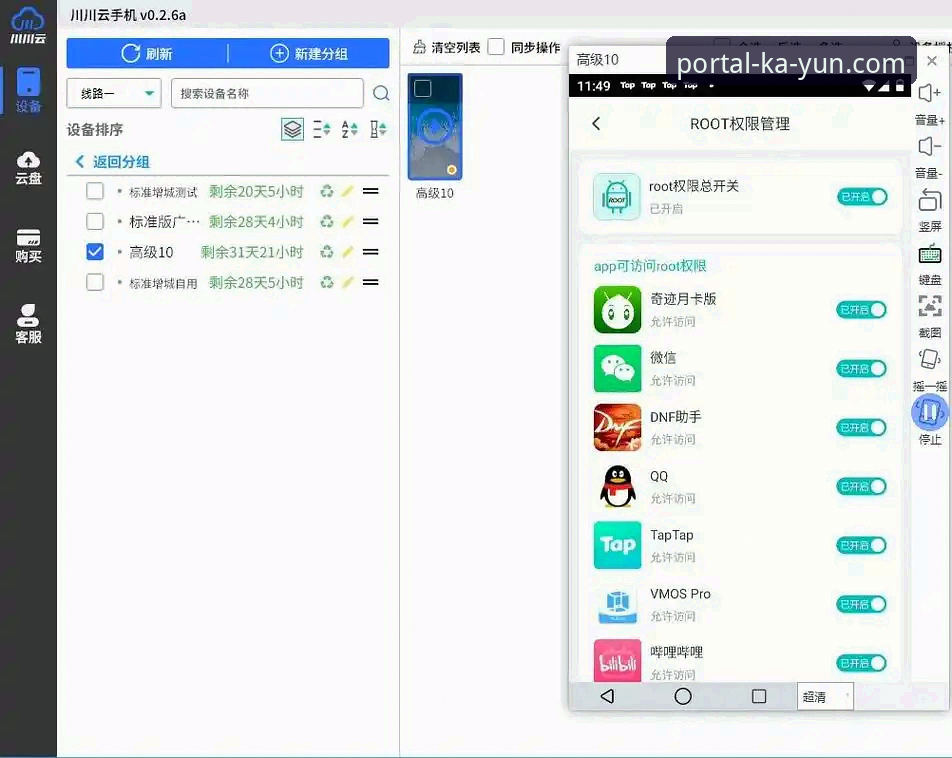Click the 停止 stop button
Screen dimensions: 952x758
[930, 412]
